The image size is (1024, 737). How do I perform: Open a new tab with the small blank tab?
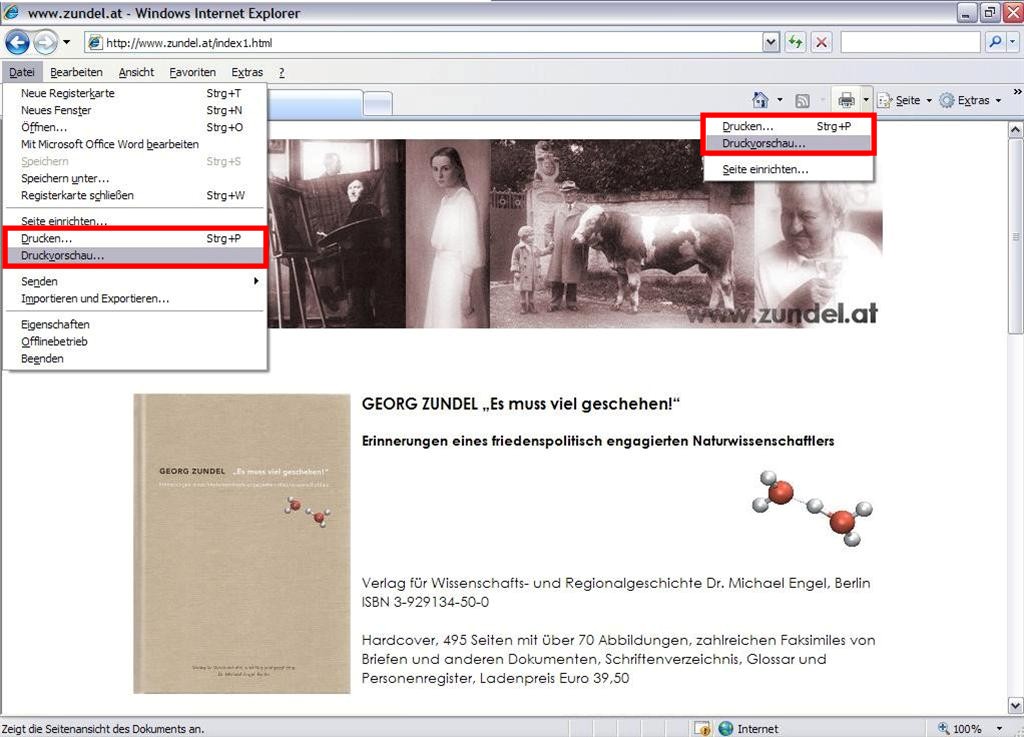[x=377, y=103]
